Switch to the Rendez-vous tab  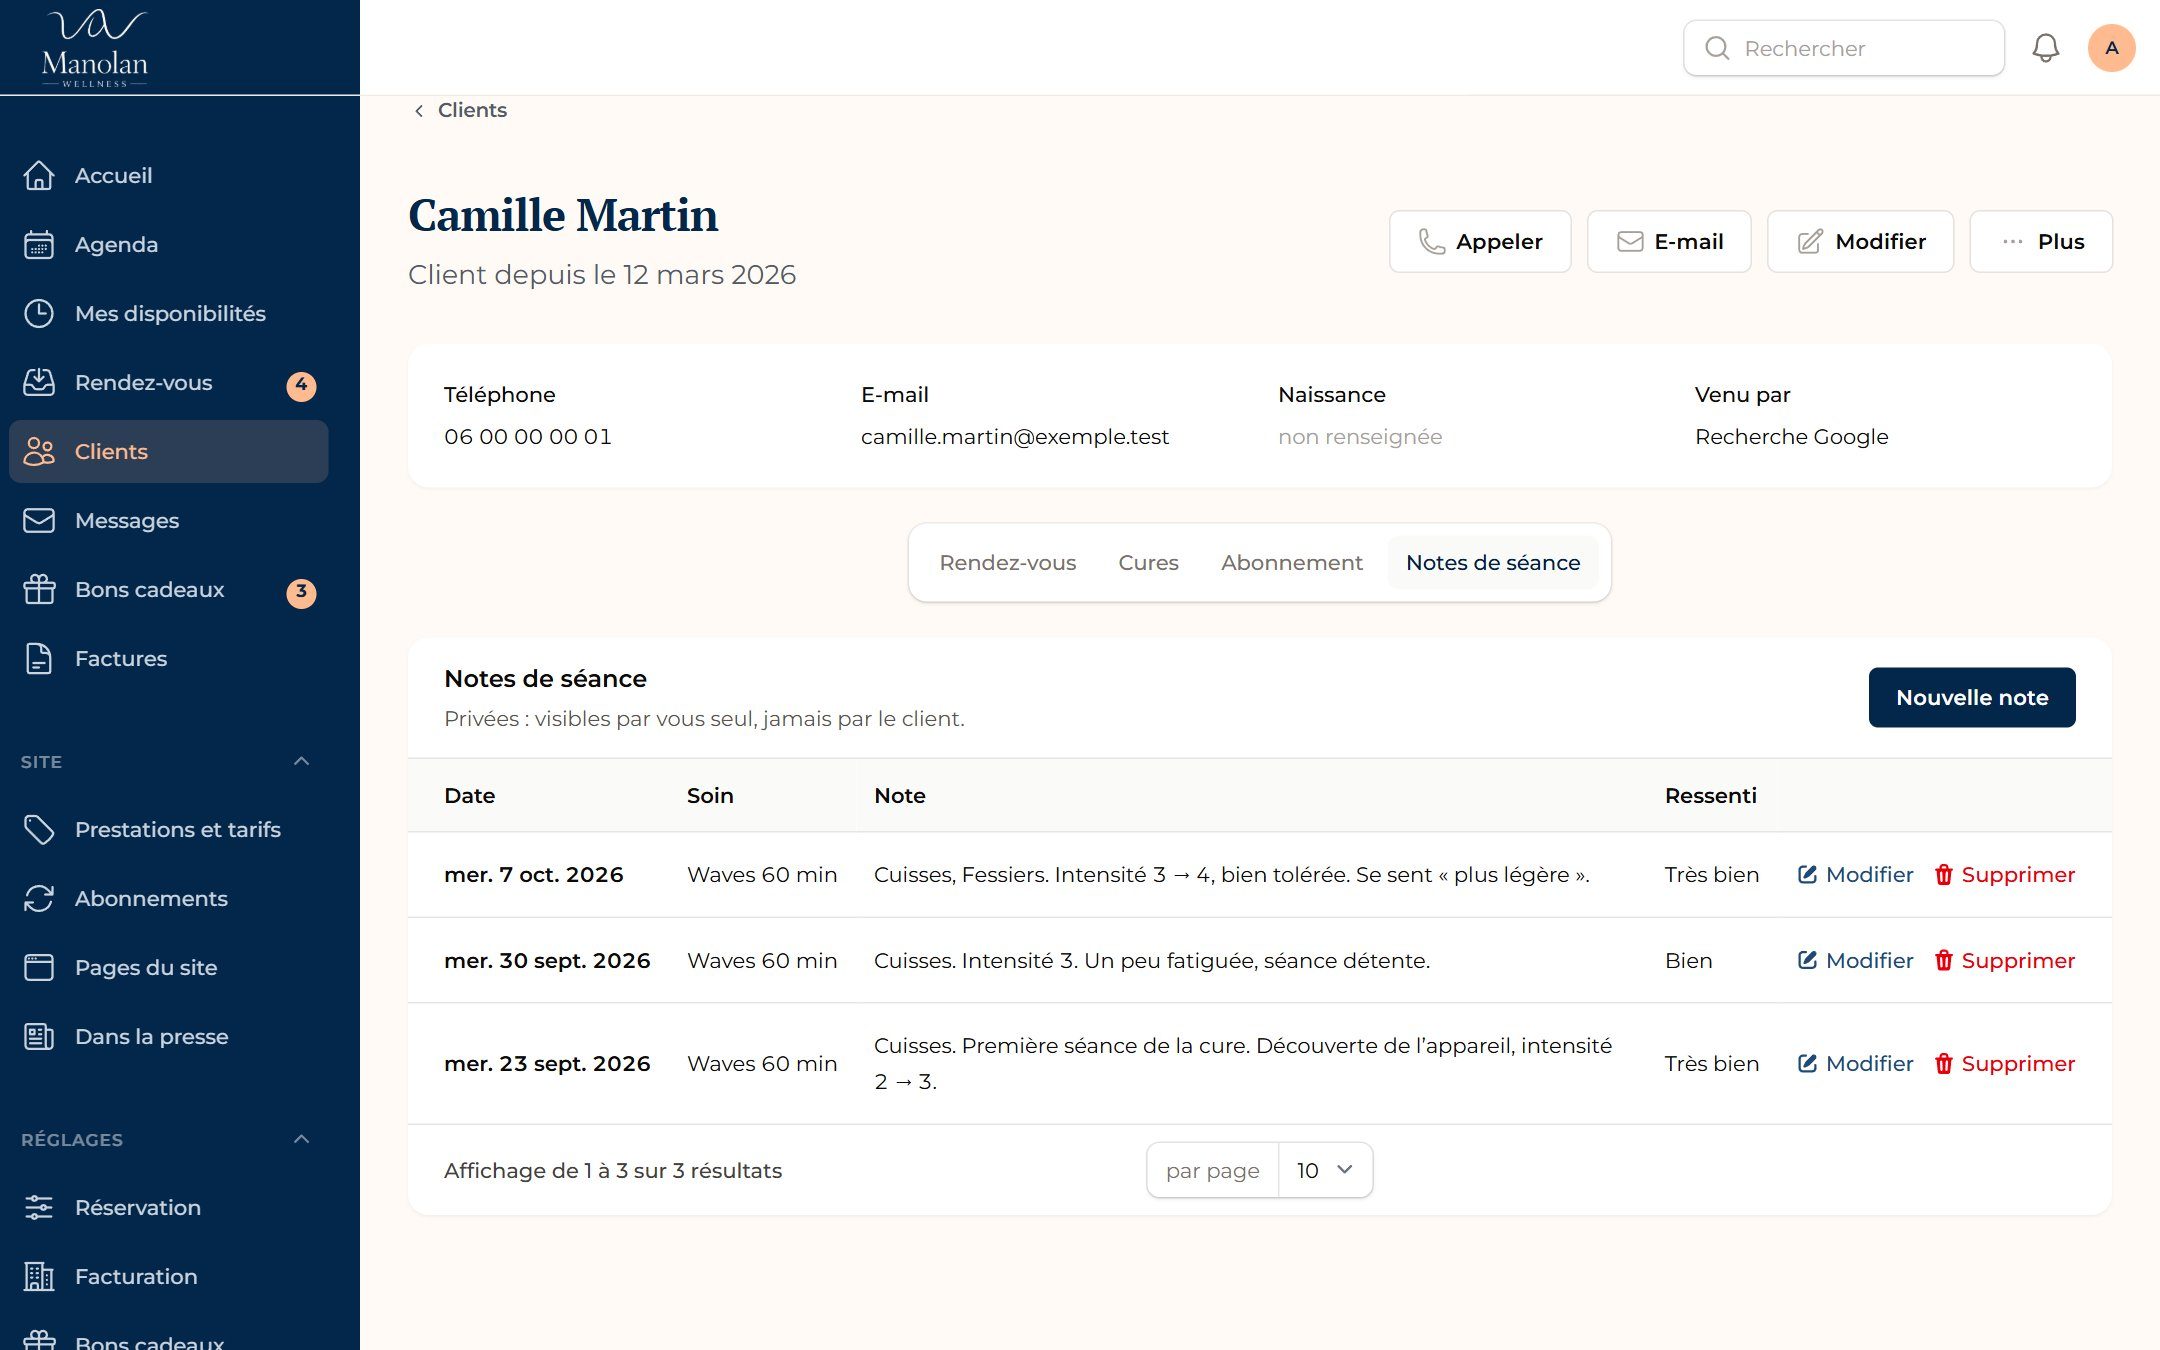tap(1007, 563)
